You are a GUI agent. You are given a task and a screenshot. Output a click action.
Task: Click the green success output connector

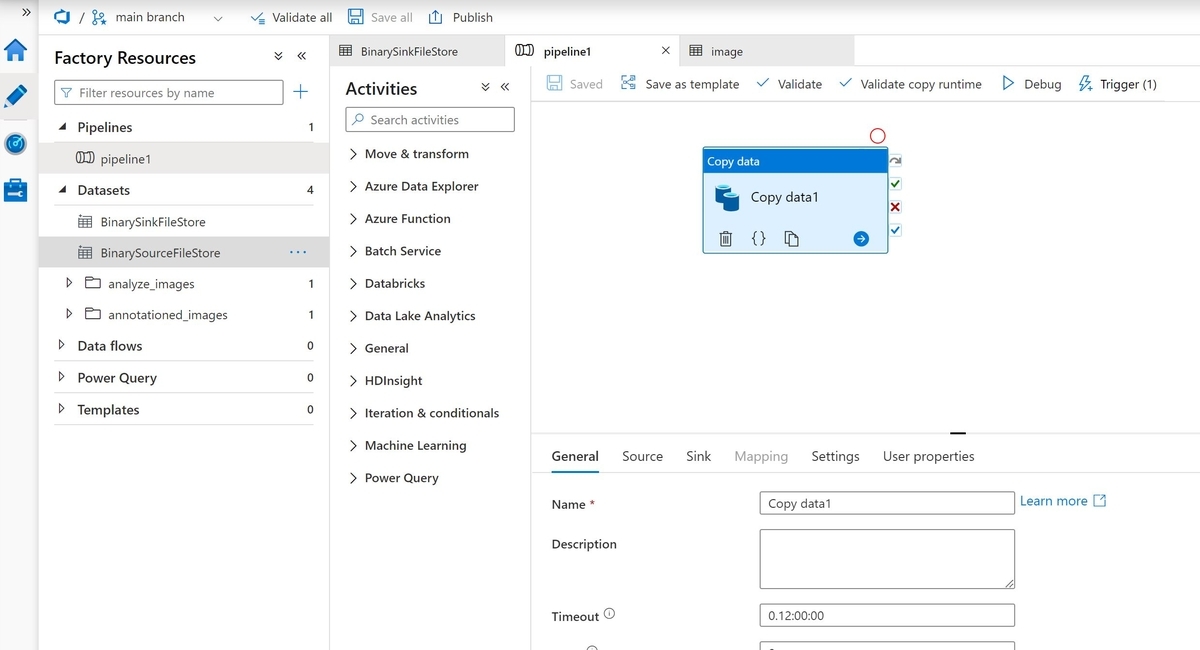[x=895, y=184]
